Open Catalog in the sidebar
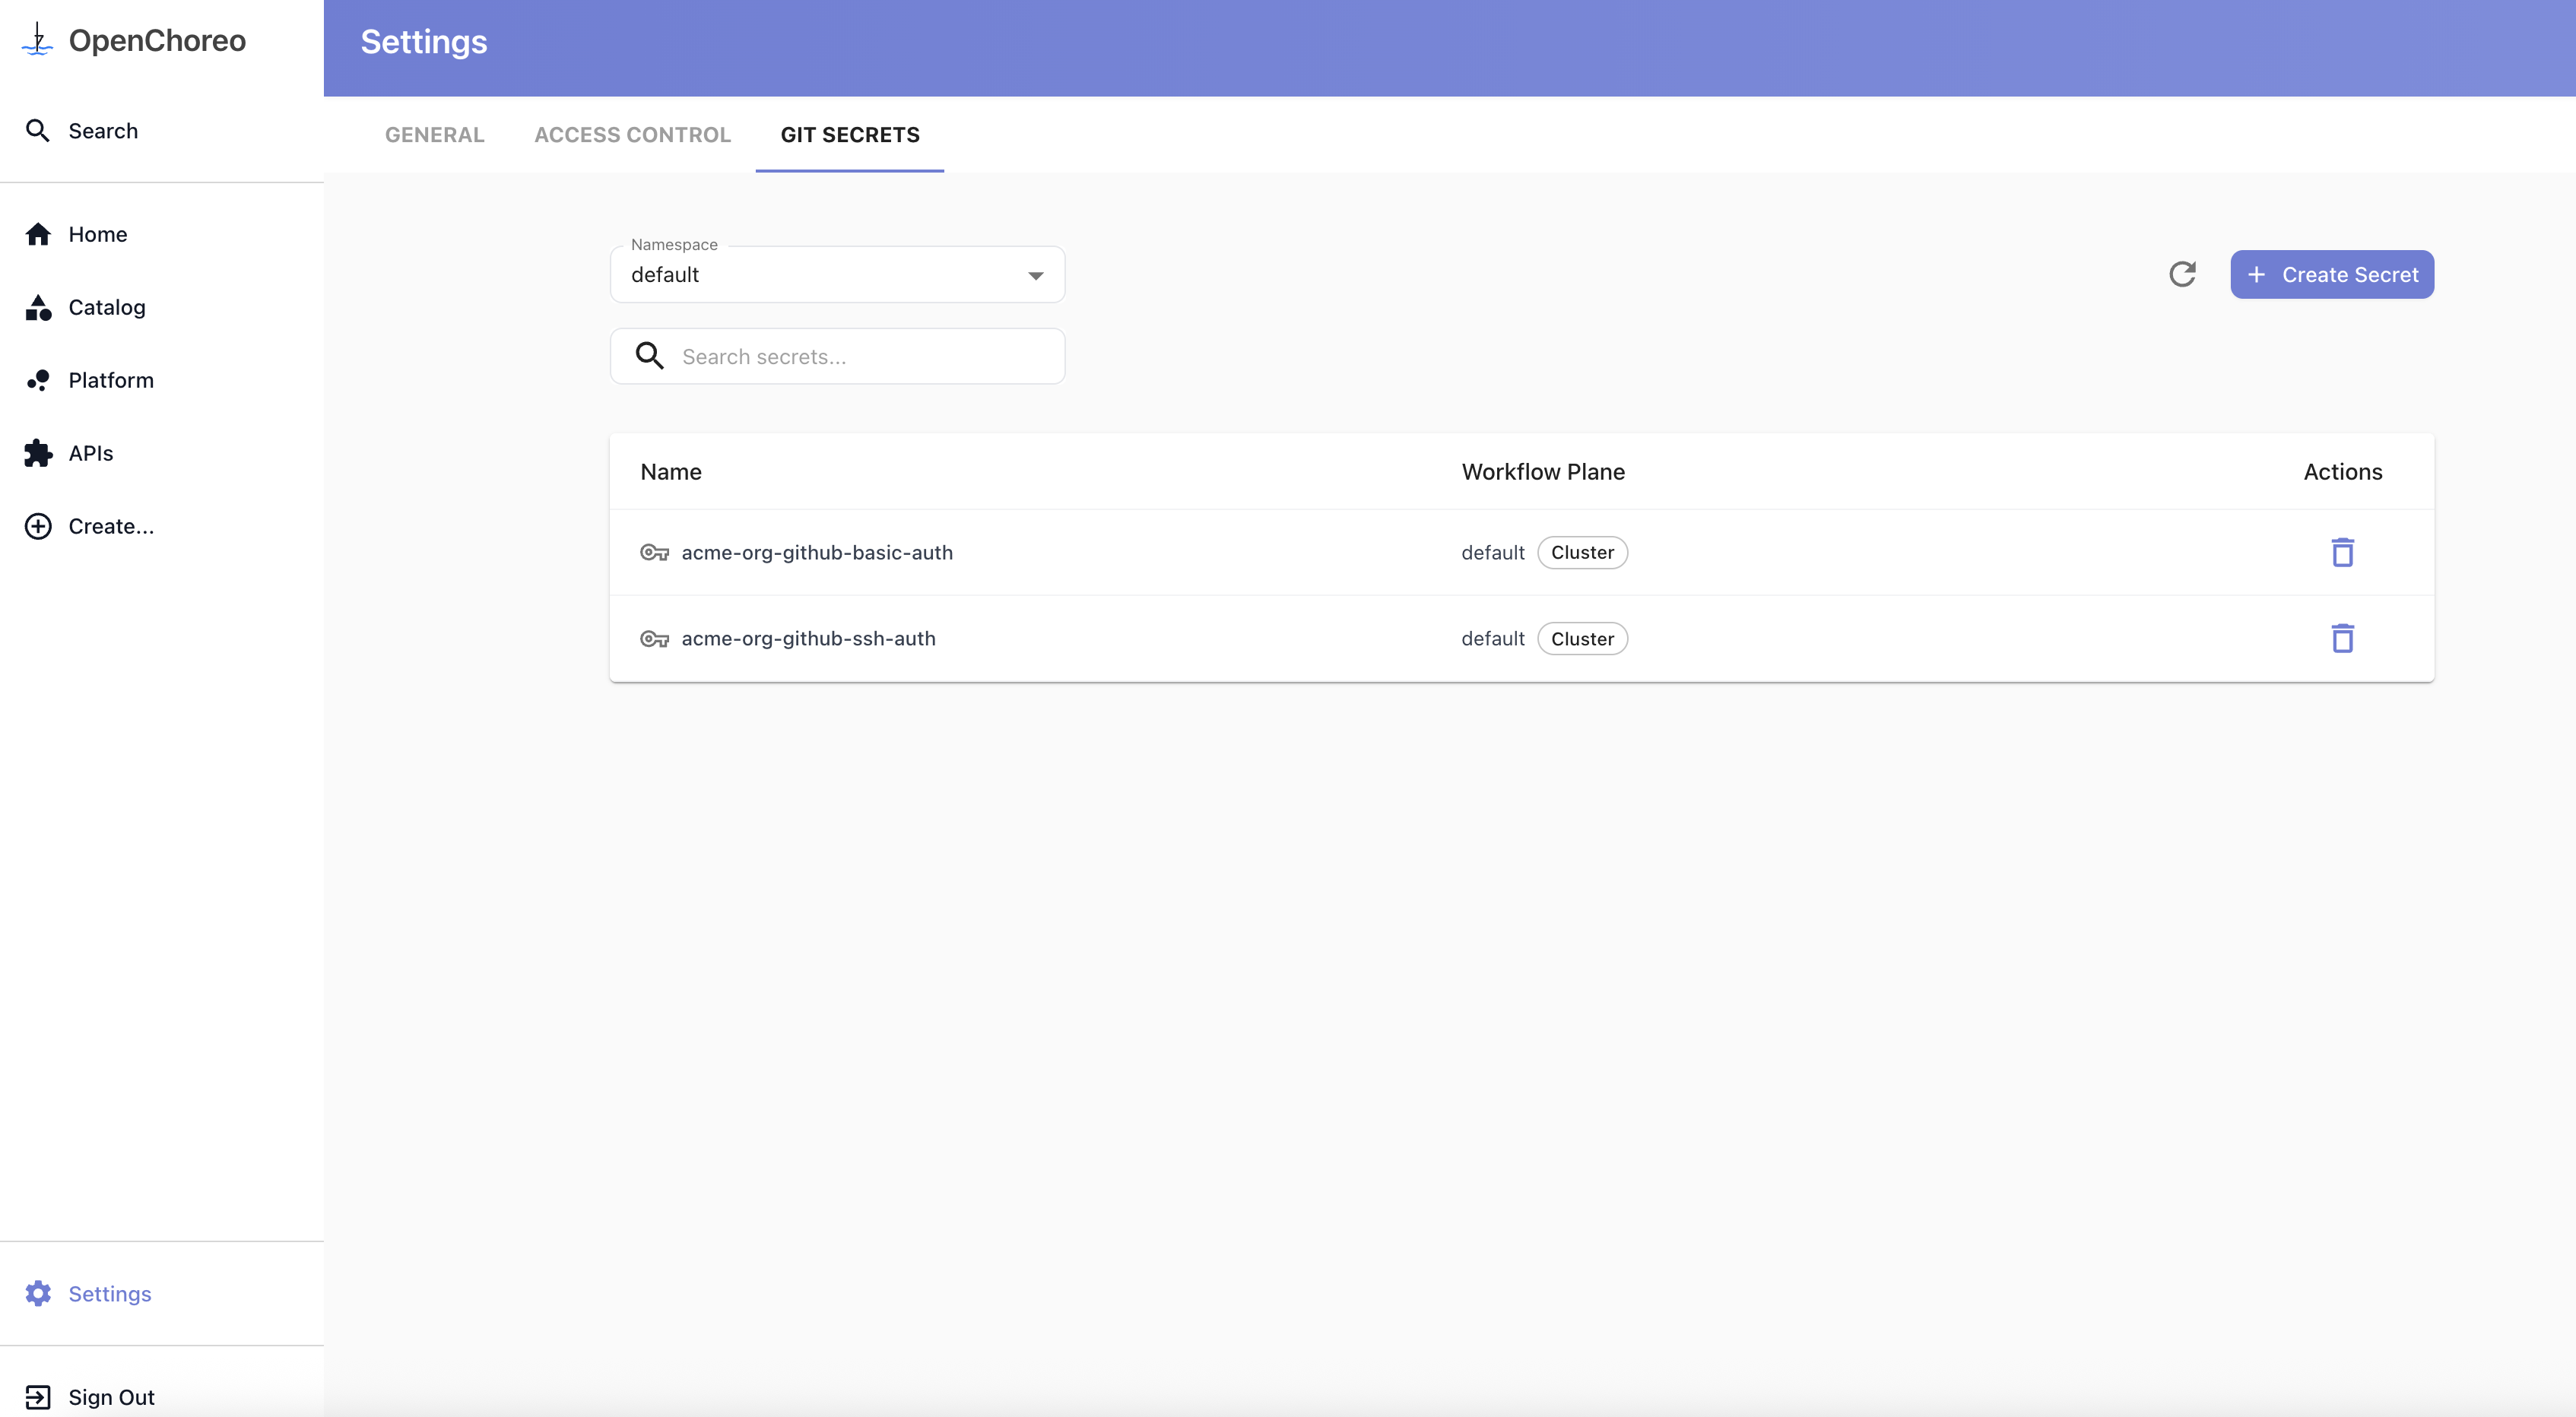The width and height of the screenshot is (2576, 1417). pyautogui.click(x=106, y=307)
